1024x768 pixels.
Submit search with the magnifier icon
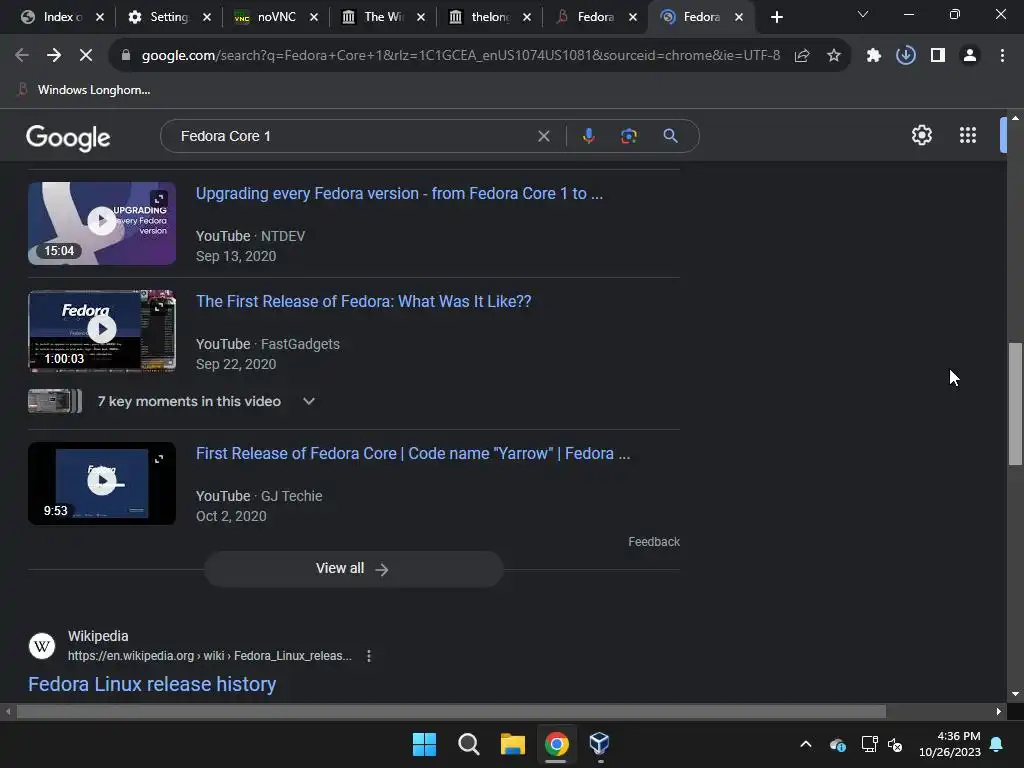[670, 136]
